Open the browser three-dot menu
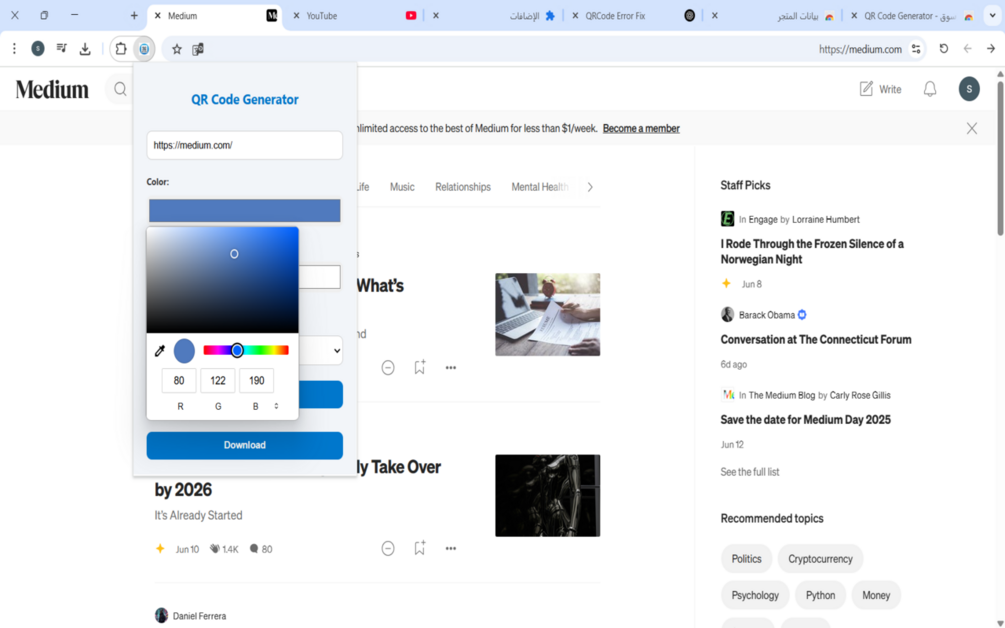 (x=14, y=49)
